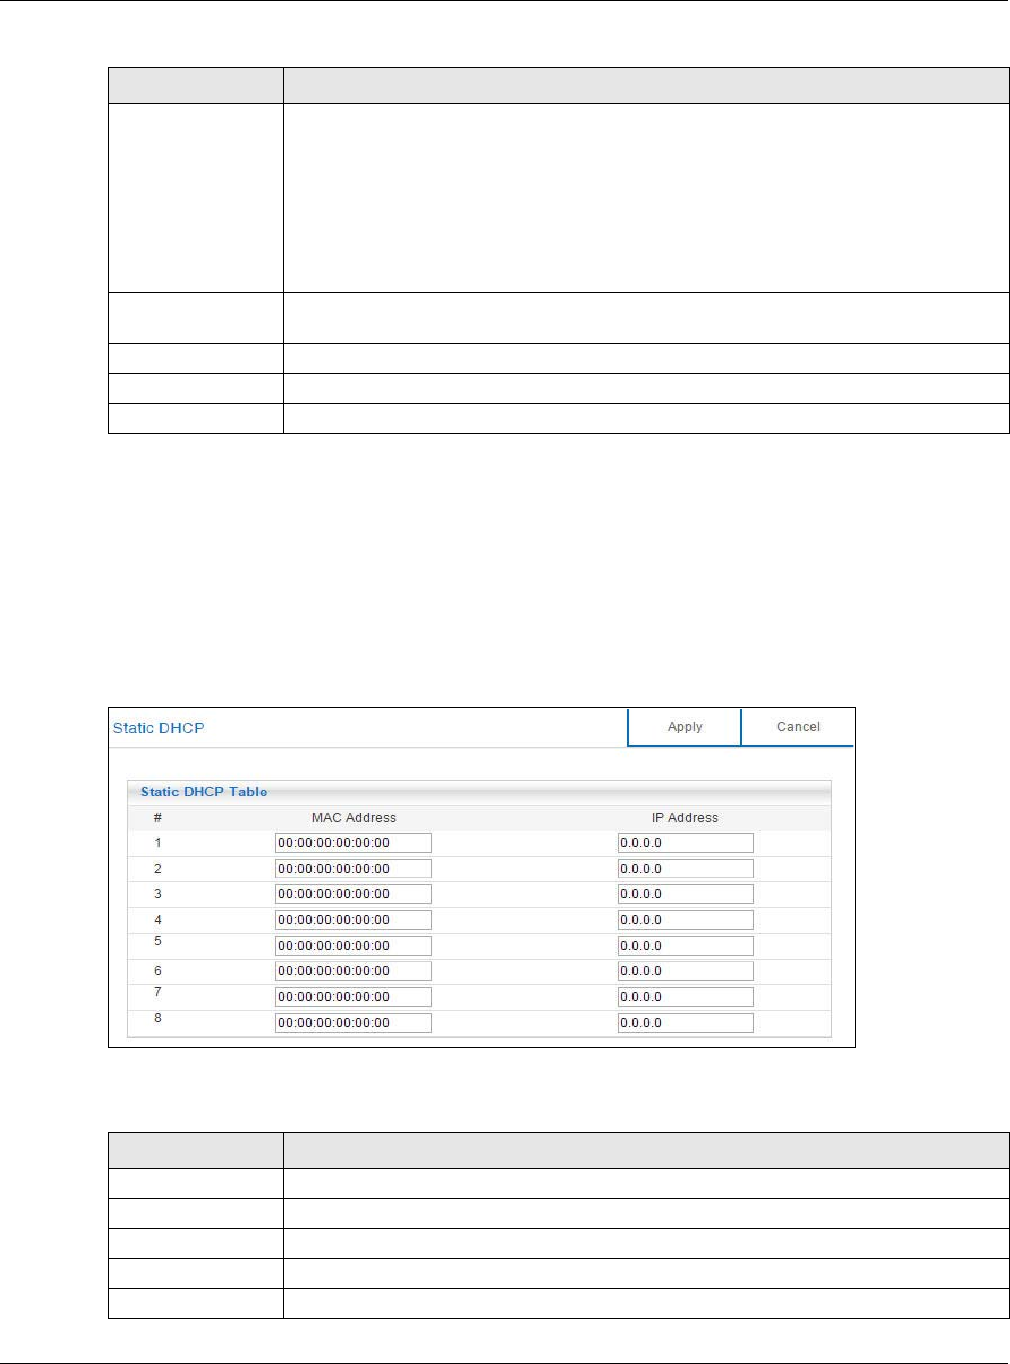
Task: Click row number 1 in table
Action: pos(158,843)
